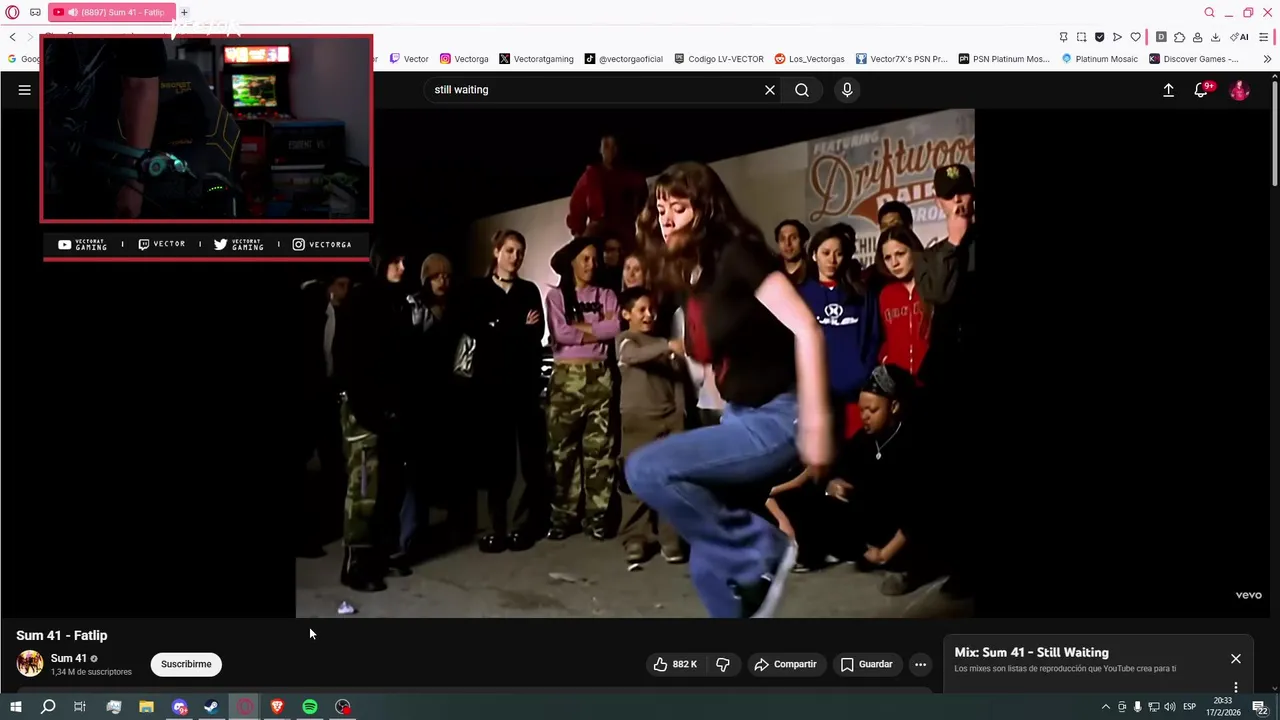Go back with the browser back arrow

(x=12, y=37)
